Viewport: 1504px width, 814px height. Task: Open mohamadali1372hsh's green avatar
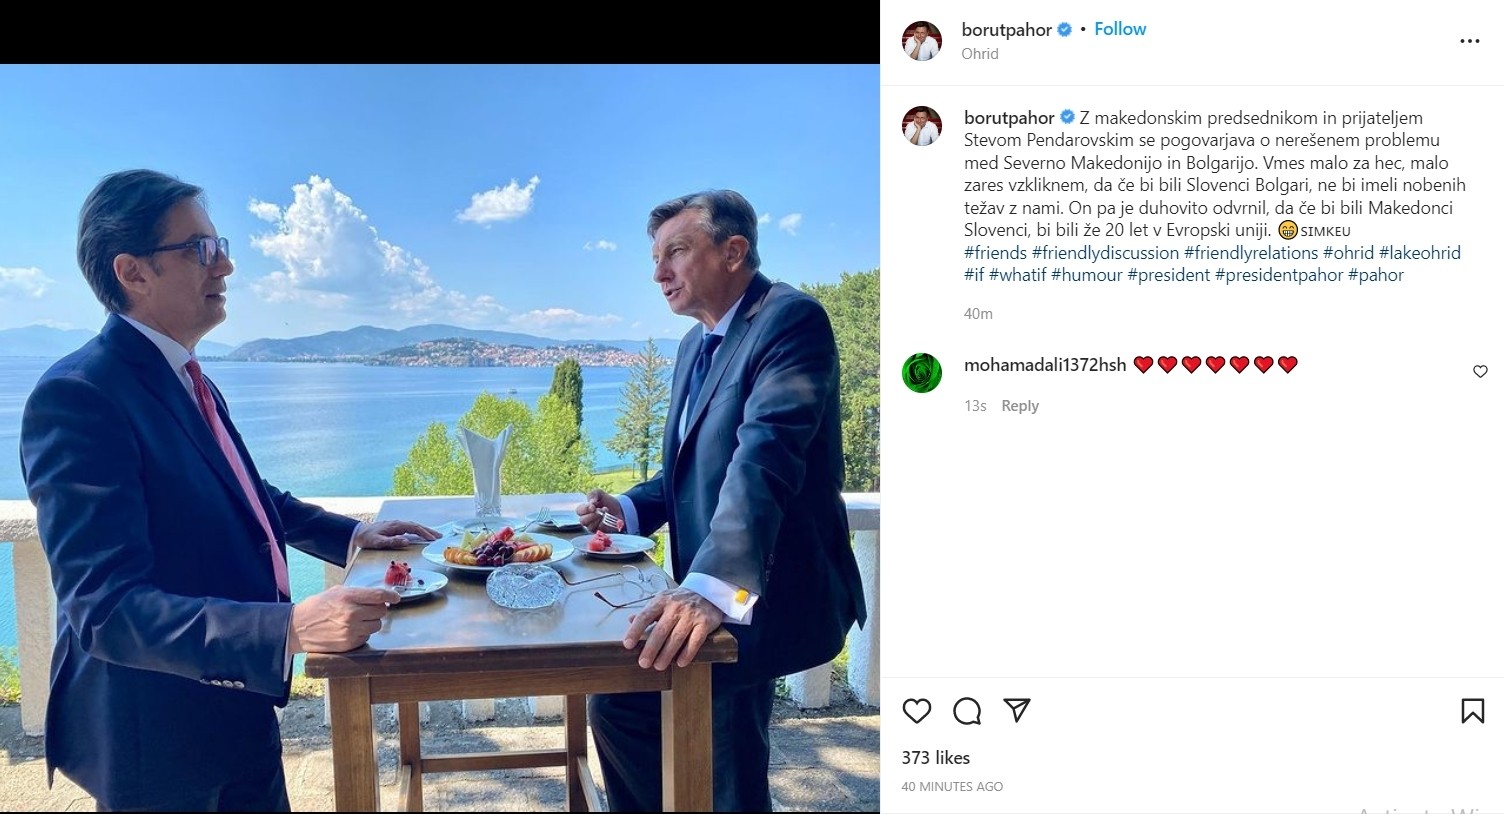tap(922, 372)
